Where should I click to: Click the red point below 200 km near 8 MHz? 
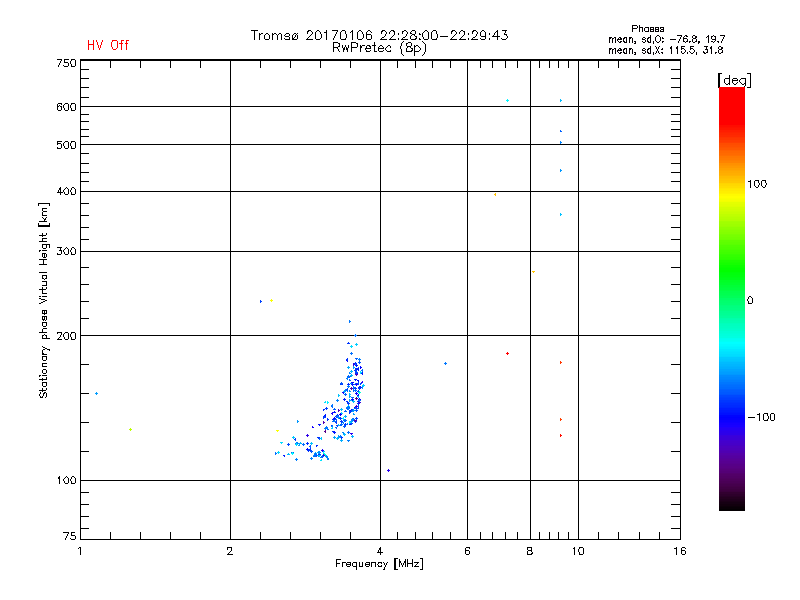[x=507, y=354]
